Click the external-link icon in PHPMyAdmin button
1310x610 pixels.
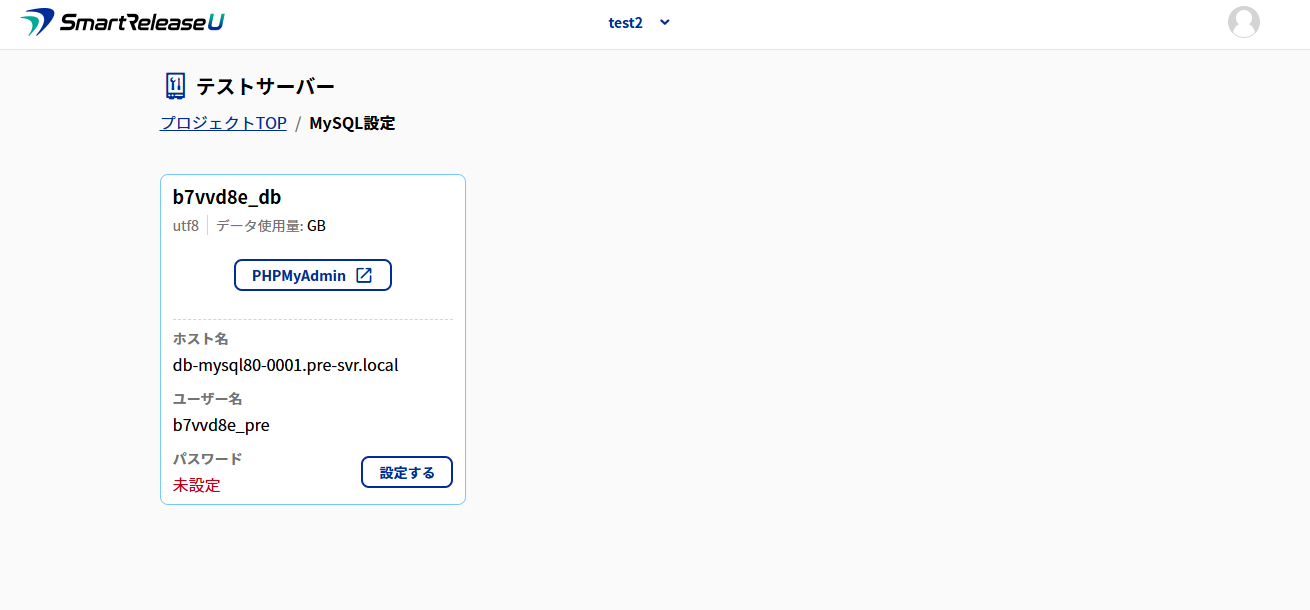pos(364,275)
